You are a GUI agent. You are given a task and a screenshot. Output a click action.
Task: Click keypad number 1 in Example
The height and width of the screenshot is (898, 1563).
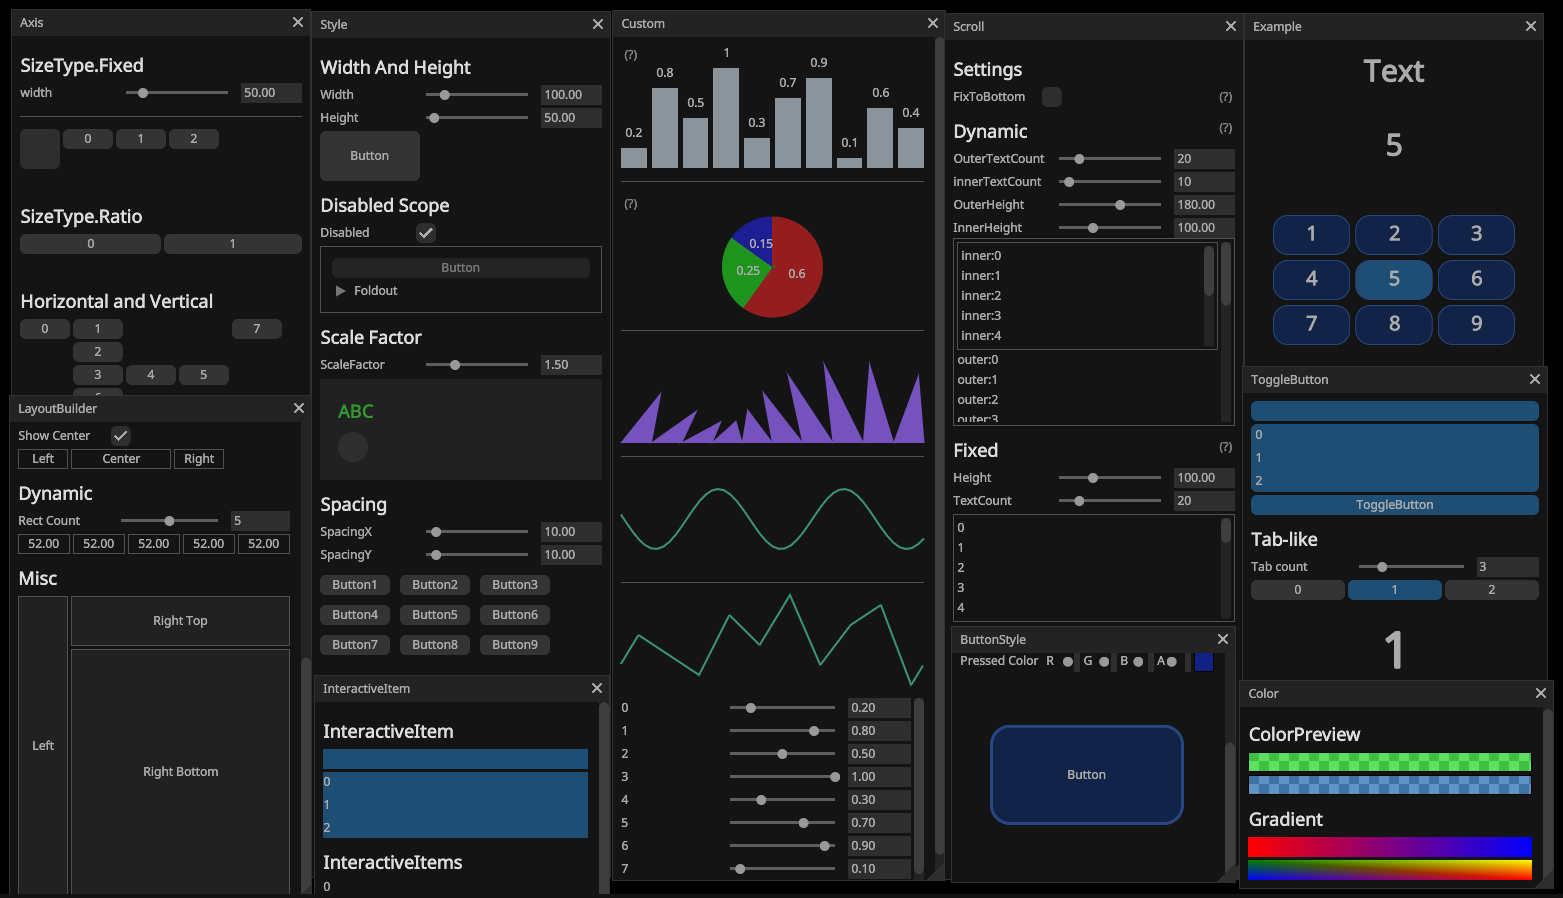[x=1311, y=234]
